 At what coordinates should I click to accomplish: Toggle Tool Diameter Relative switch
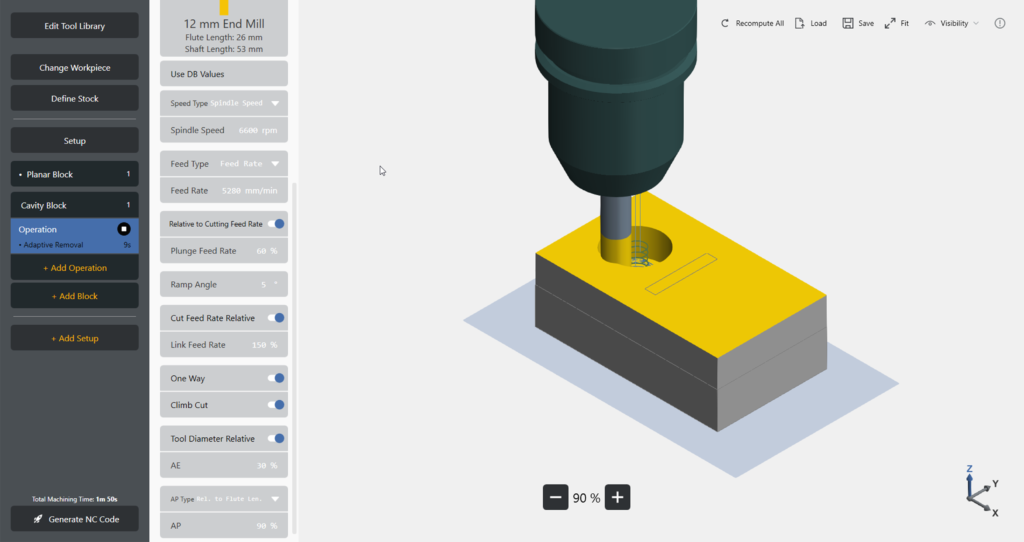[x=276, y=438]
